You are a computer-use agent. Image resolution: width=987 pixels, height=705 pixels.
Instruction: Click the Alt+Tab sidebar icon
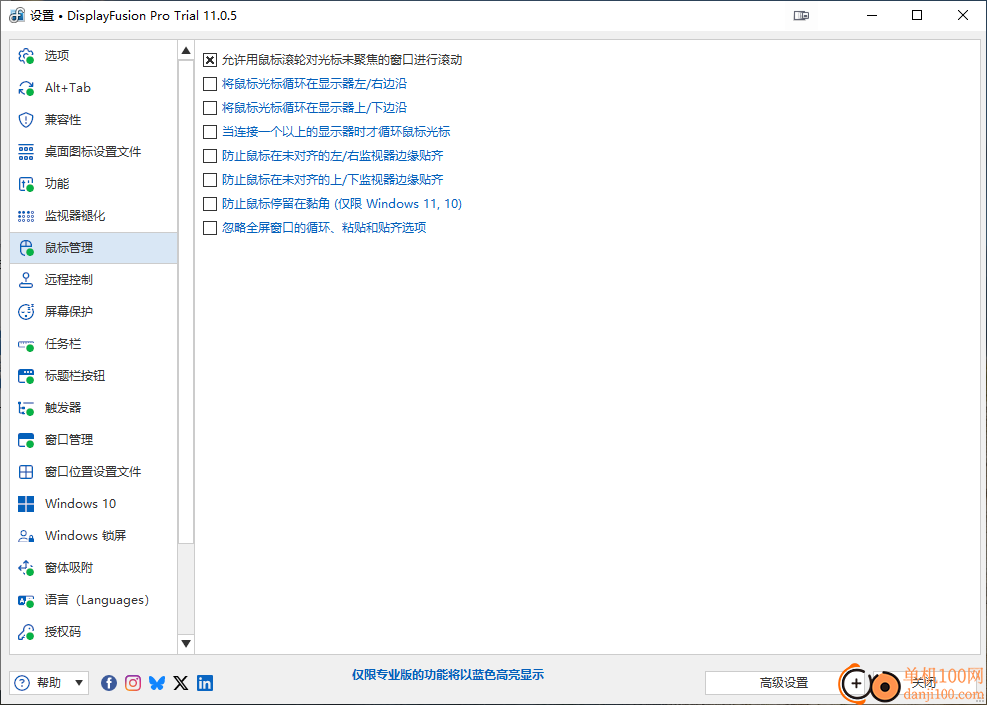[x=26, y=88]
